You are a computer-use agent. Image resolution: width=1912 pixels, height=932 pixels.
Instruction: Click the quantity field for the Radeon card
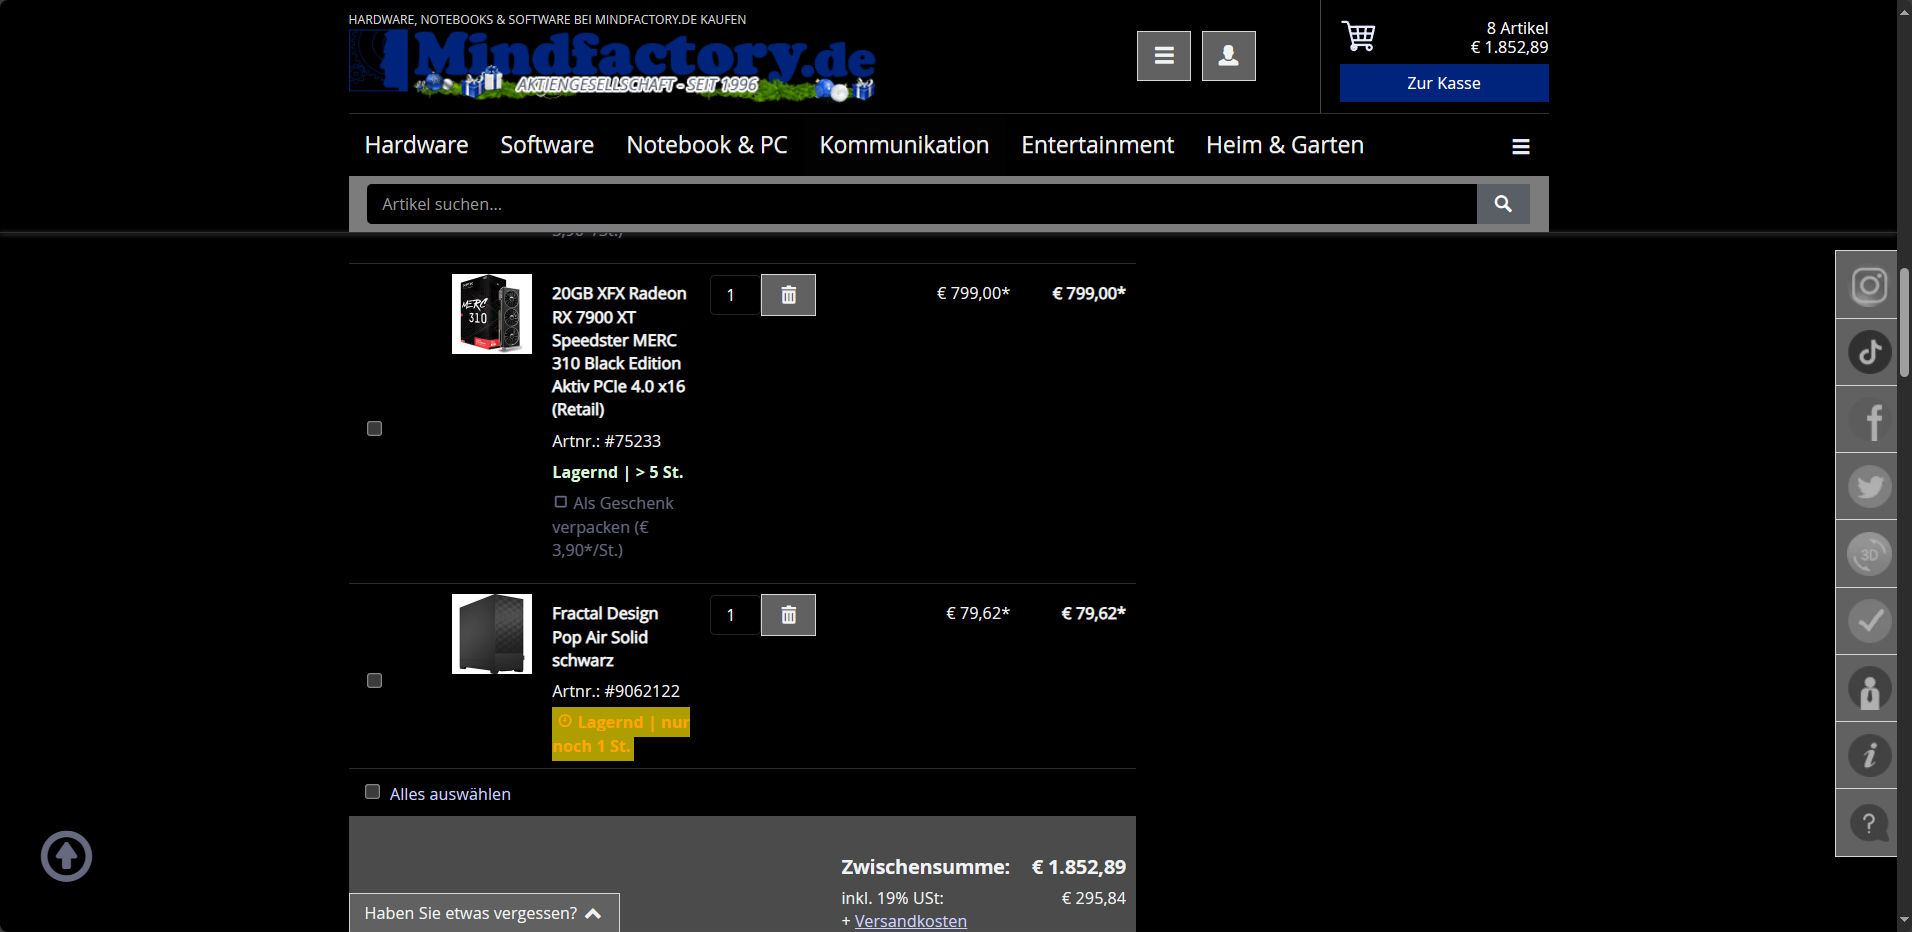735,295
